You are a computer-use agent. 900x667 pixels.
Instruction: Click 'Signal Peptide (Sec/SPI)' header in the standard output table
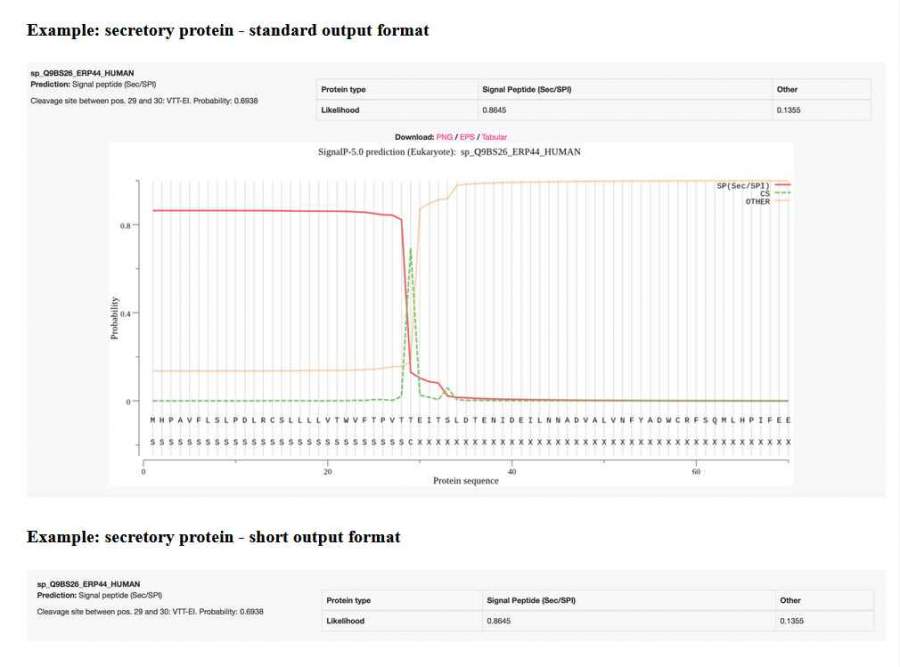click(x=525, y=89)
